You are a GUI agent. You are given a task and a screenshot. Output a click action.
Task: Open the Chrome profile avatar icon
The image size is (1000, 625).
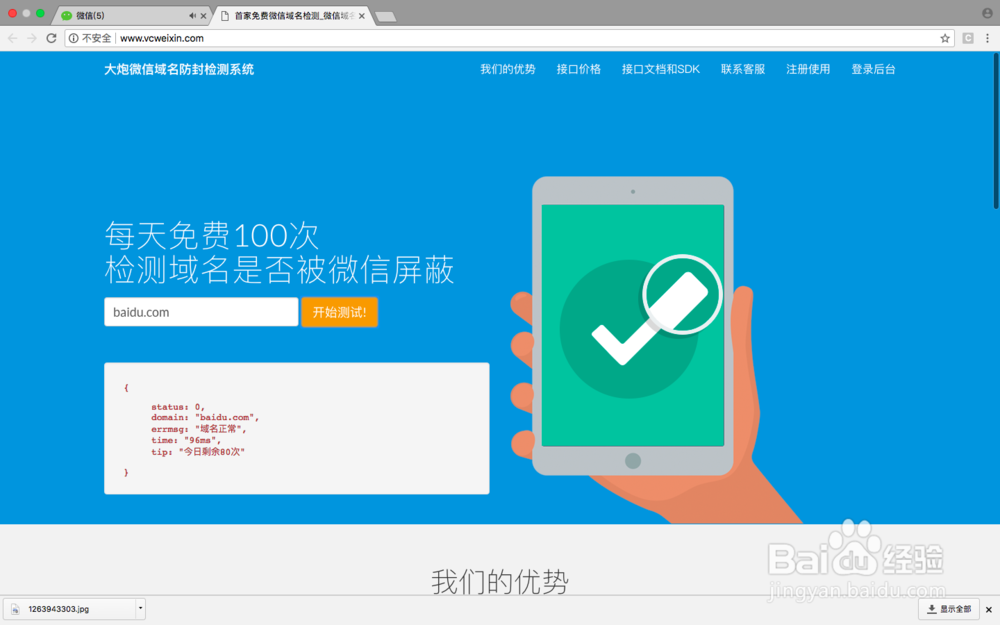click(987, 13)
